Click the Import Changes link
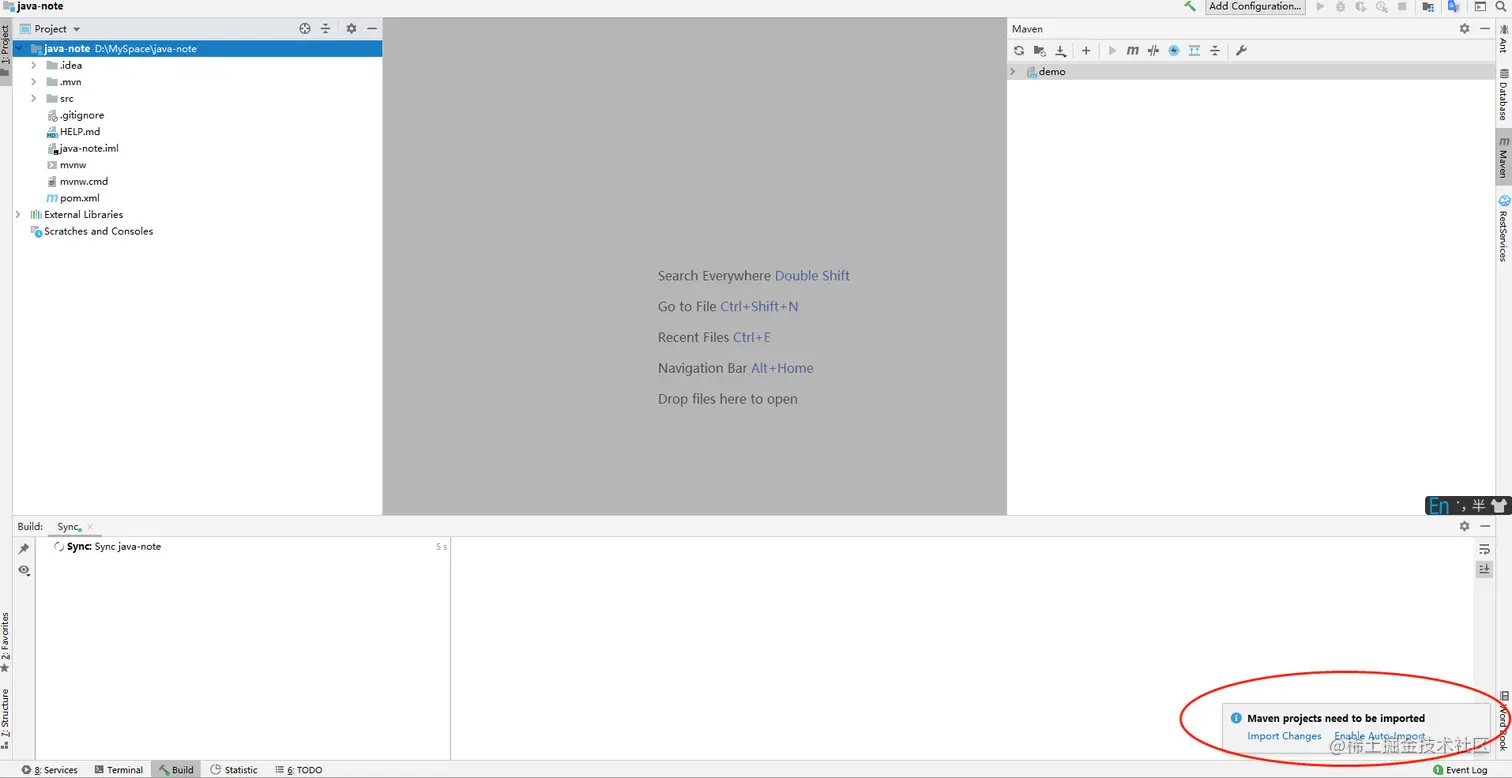 (1284, 736)
